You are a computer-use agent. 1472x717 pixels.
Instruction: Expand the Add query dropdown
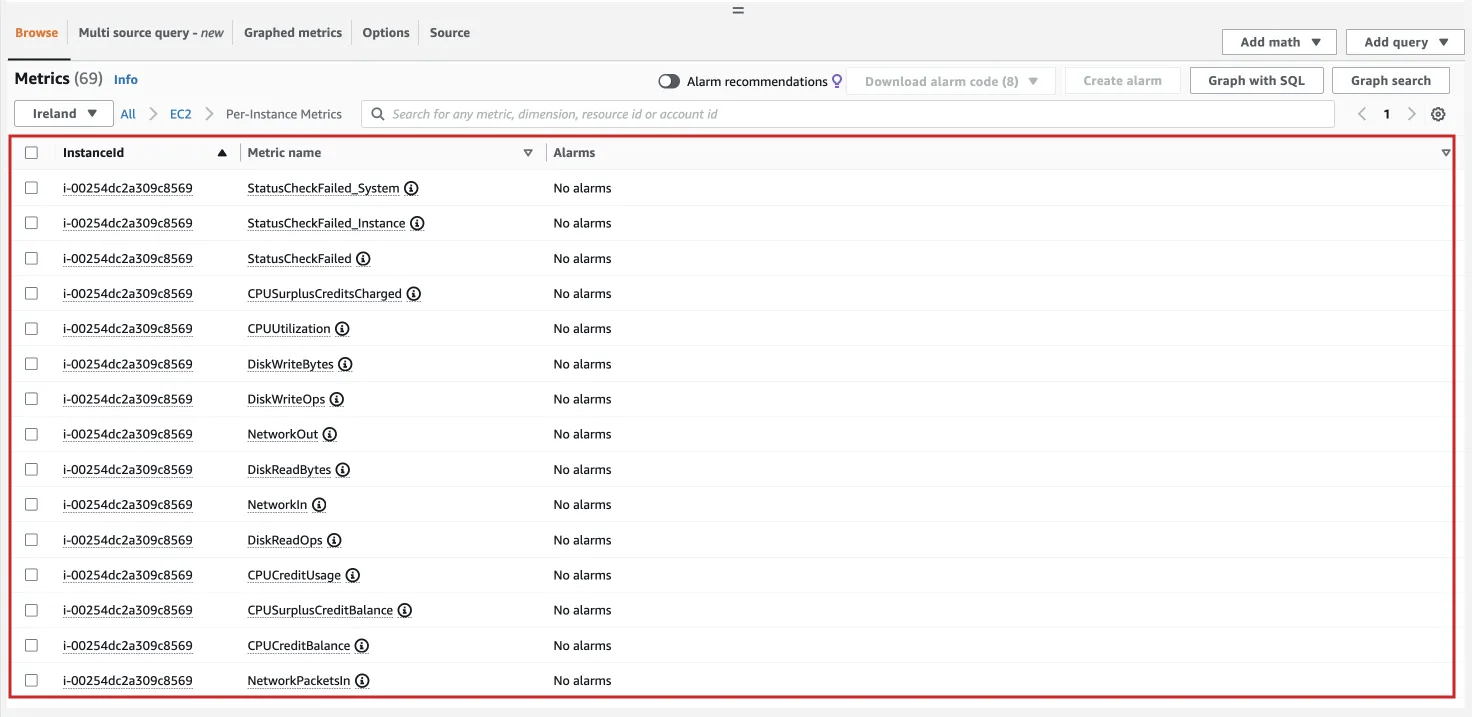click(1404, 41)
